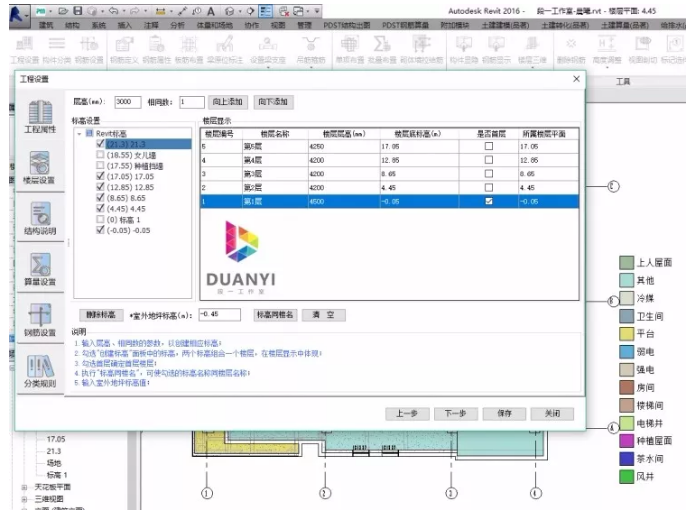Click the Save floppy disk icon
This screenshot has width=693, height=513.
78,11
